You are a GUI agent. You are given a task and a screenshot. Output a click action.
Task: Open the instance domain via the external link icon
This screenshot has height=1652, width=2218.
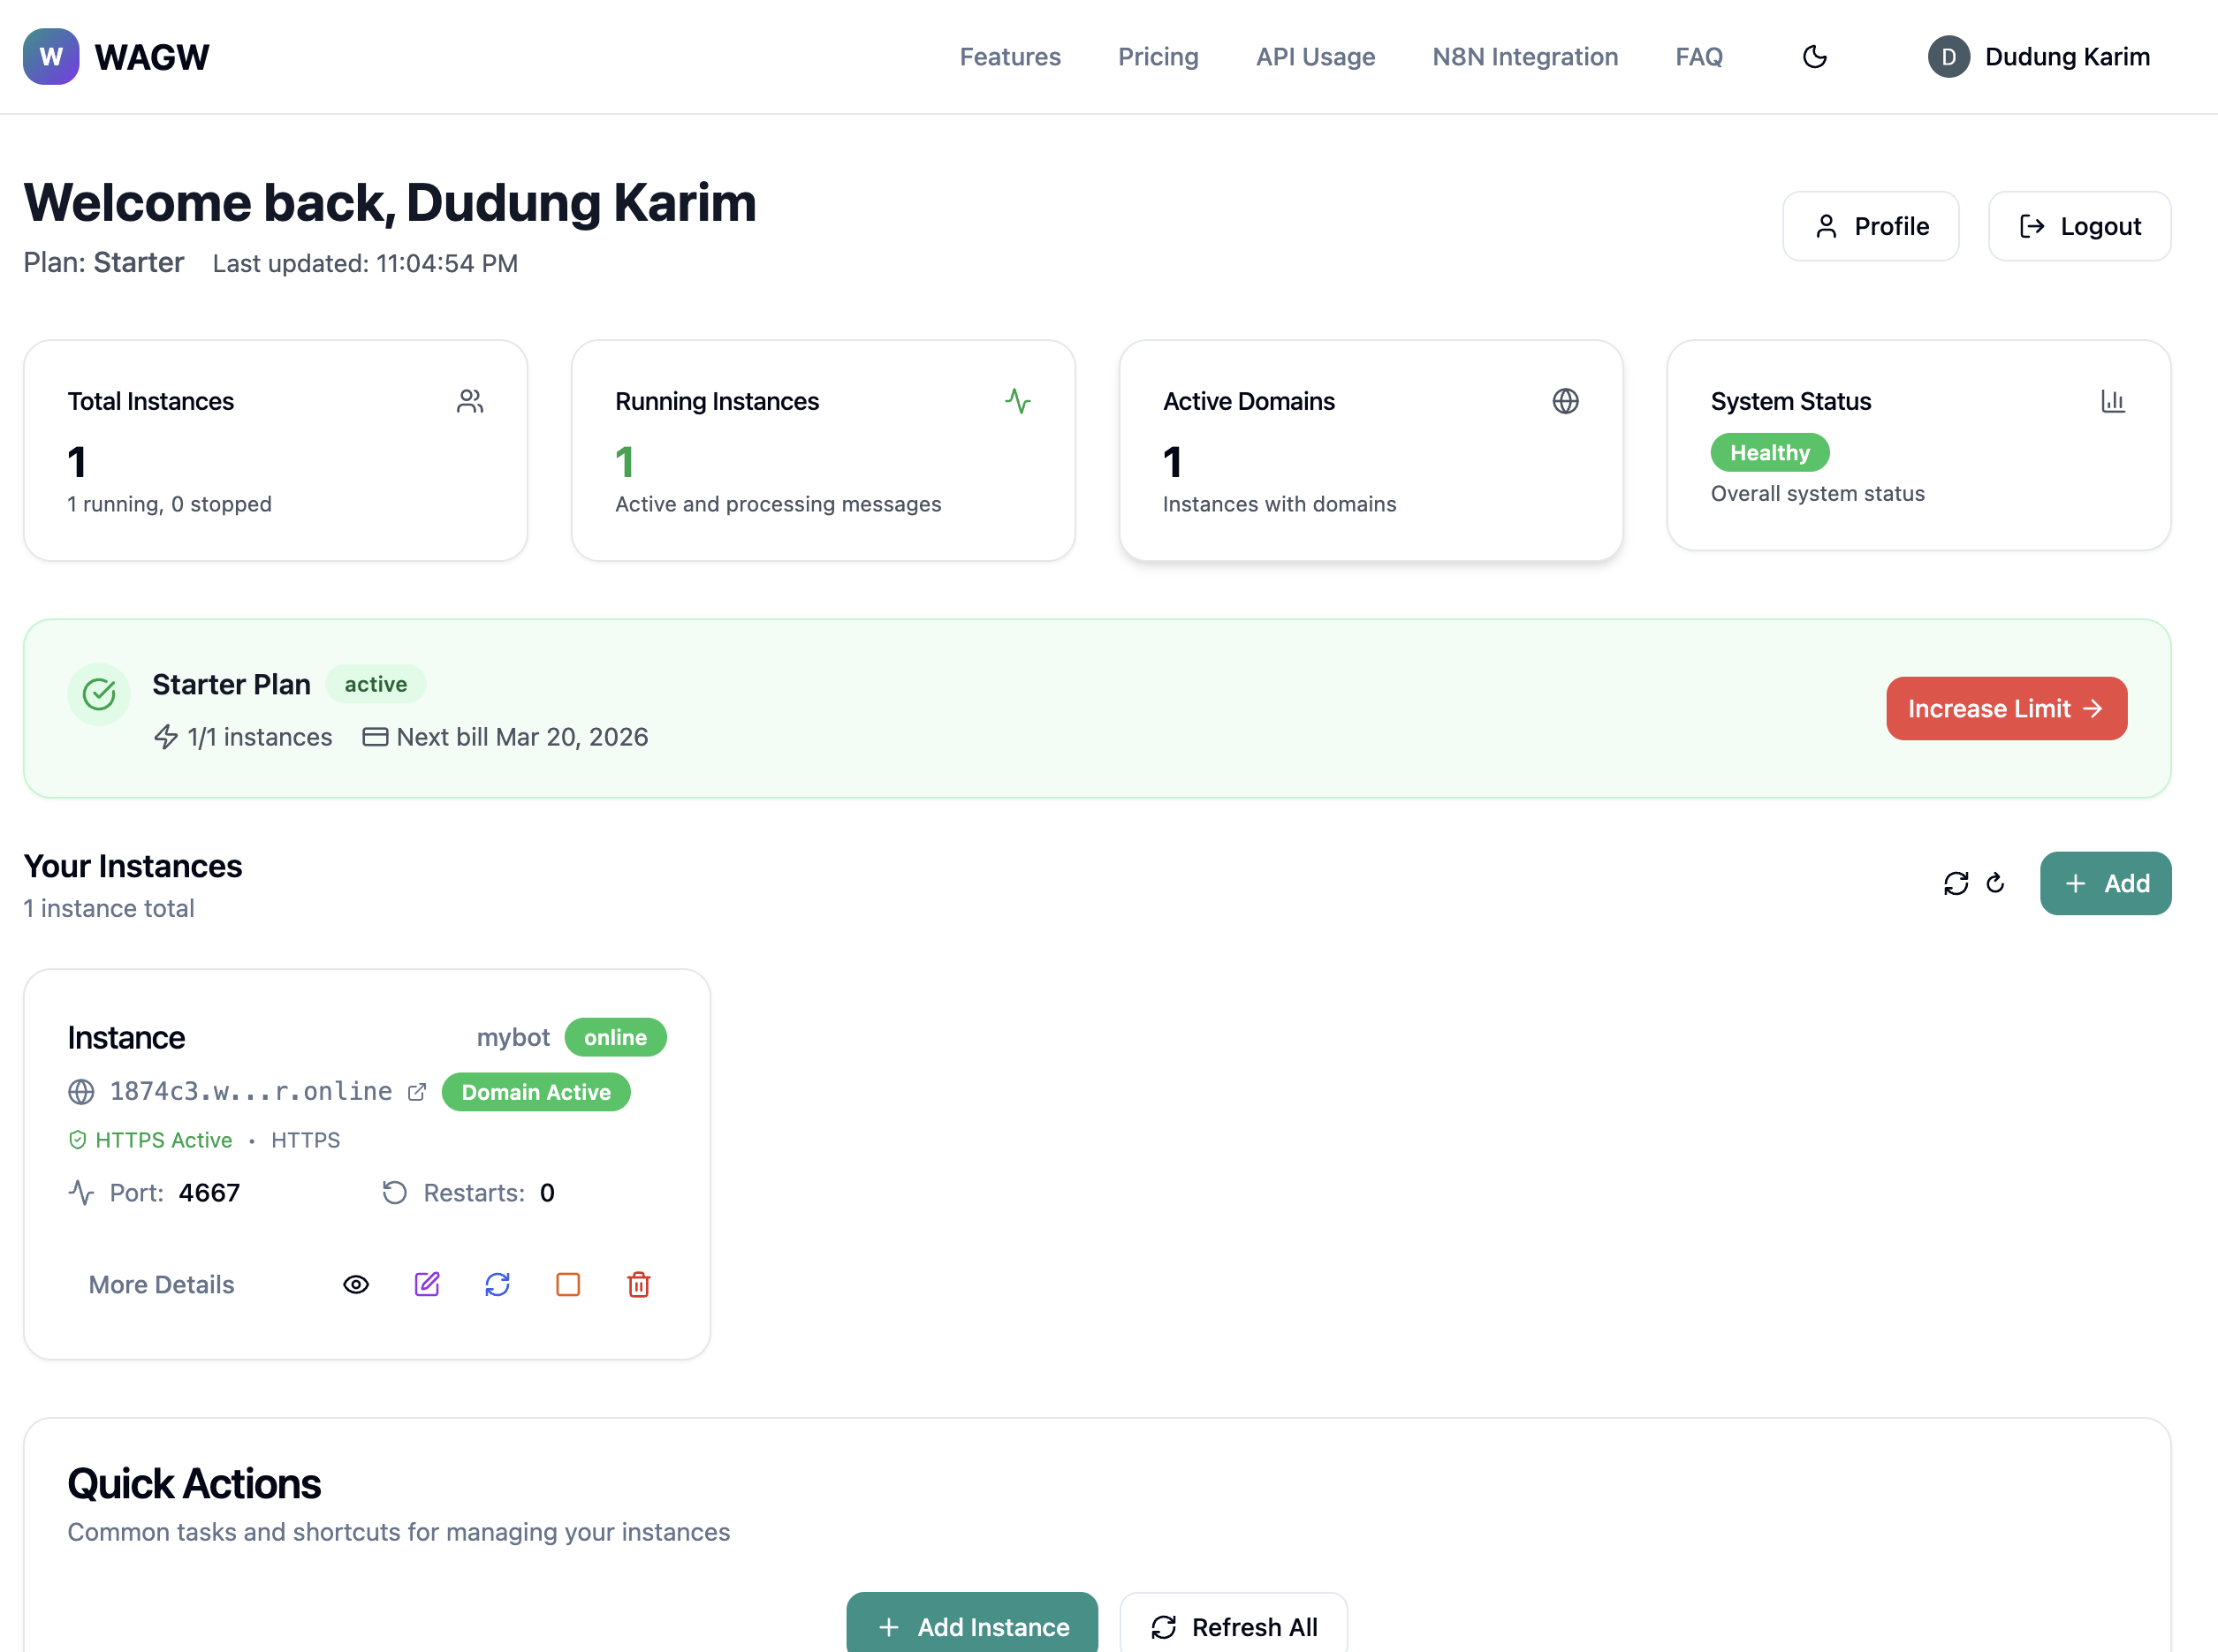[415, 1091]
